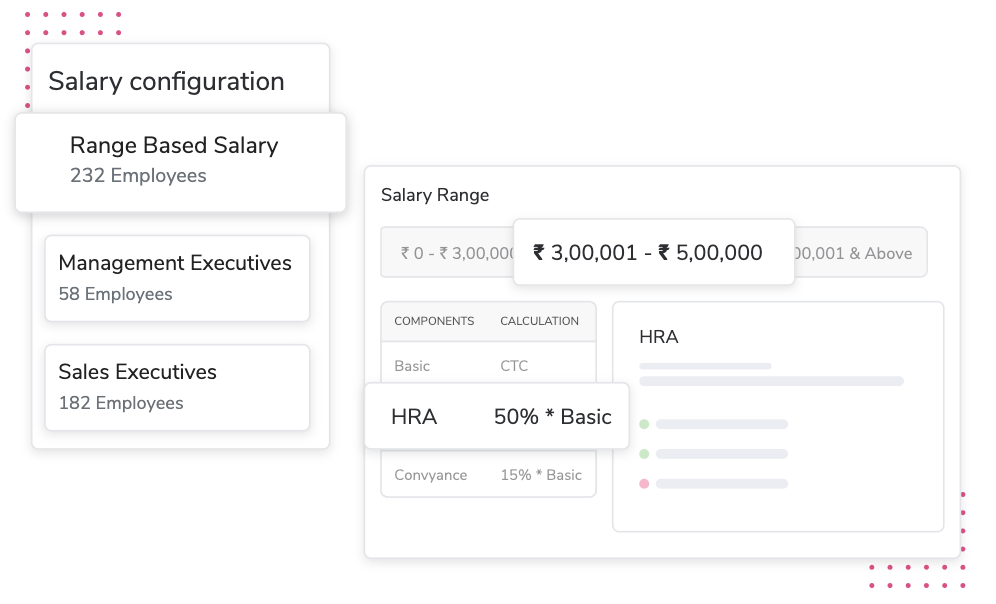The width and height of the screenshot is (996, 604).
Task: Open the Sales Executives group
Action: 177,387
